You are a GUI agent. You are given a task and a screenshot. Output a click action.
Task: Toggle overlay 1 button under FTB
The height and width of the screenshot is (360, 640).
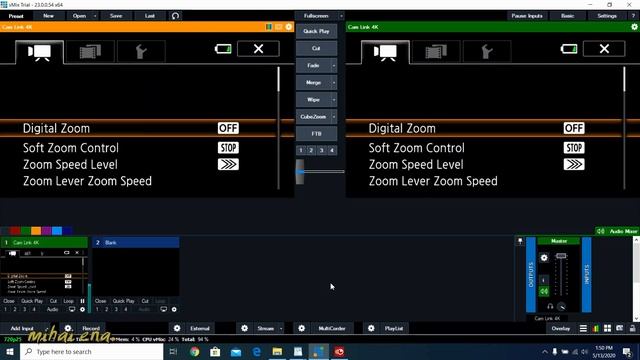coord(301,150)
